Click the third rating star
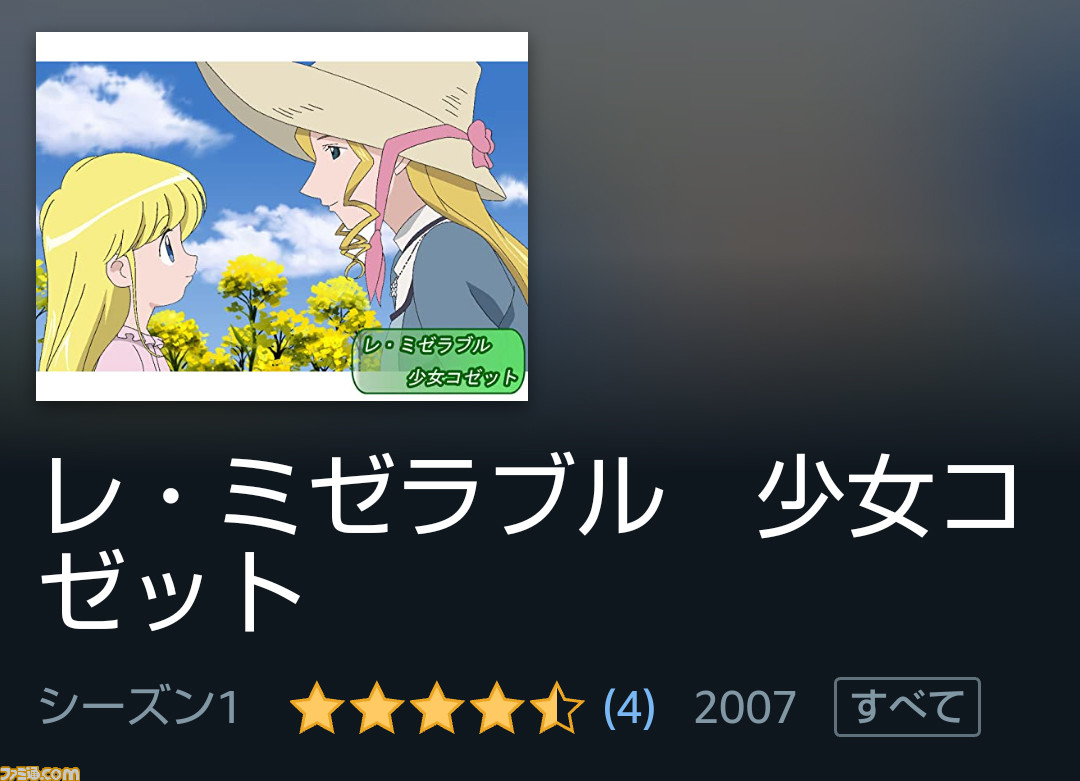 point(437,707)
